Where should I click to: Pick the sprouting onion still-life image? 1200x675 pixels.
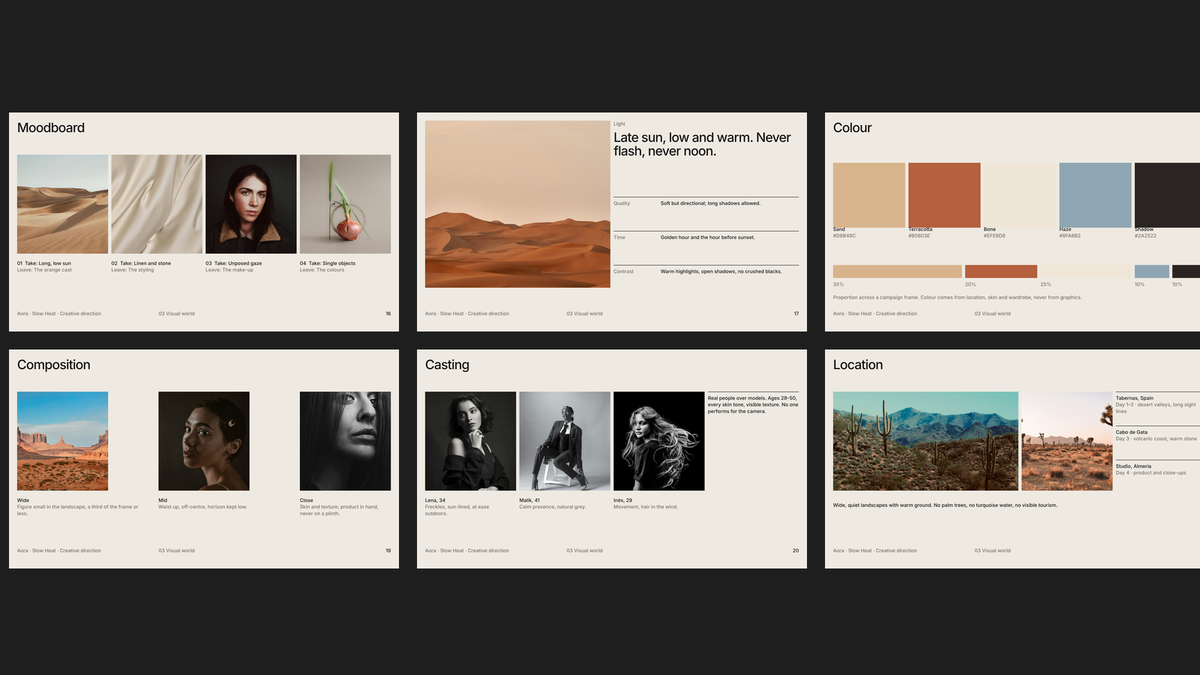345,204
